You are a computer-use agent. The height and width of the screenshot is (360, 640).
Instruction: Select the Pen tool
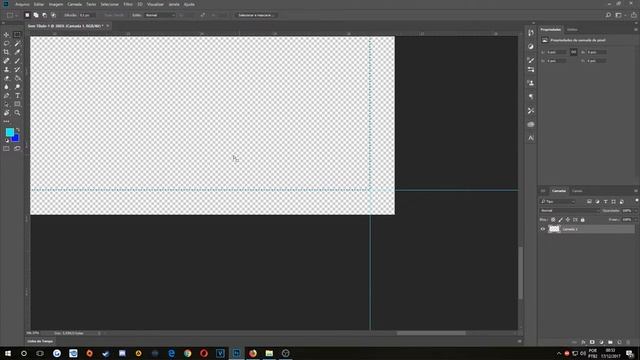7,96
